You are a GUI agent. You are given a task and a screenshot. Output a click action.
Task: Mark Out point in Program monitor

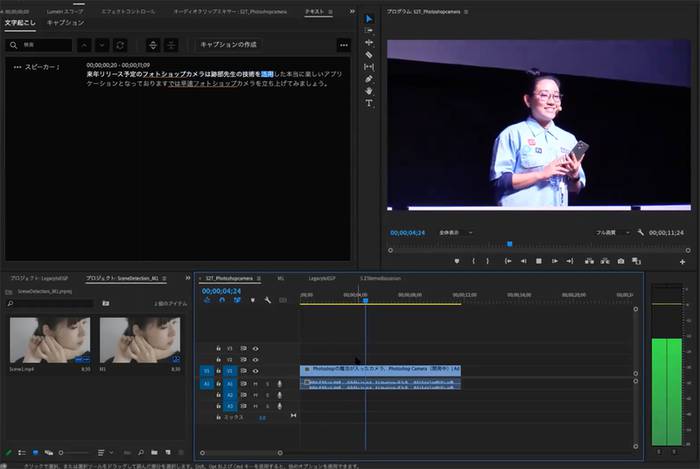[x=488, y=261]
